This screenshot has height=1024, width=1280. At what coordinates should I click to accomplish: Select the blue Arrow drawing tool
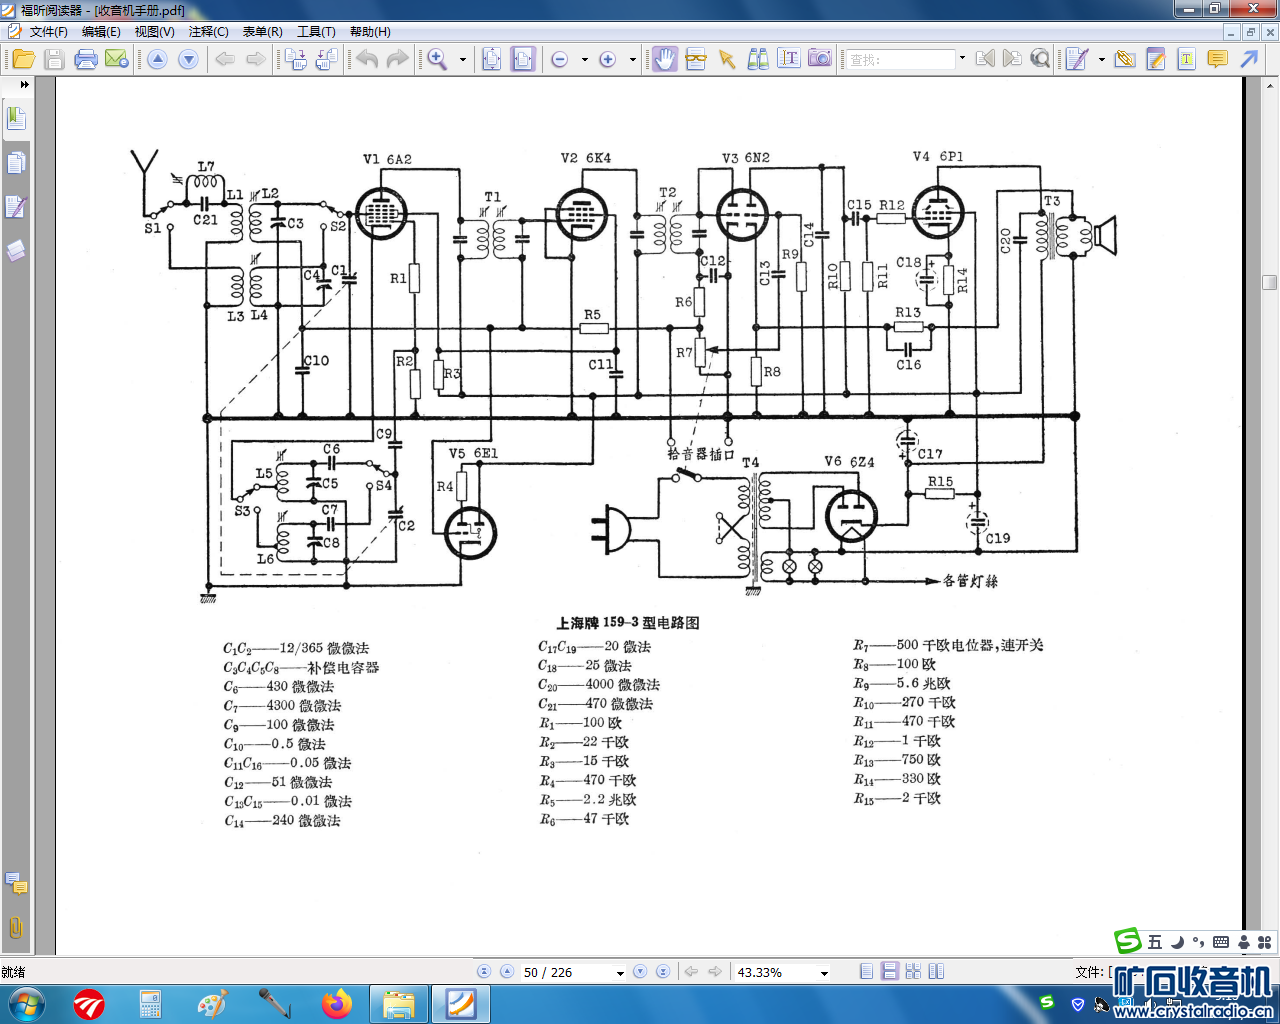[x=1249, y=59]
